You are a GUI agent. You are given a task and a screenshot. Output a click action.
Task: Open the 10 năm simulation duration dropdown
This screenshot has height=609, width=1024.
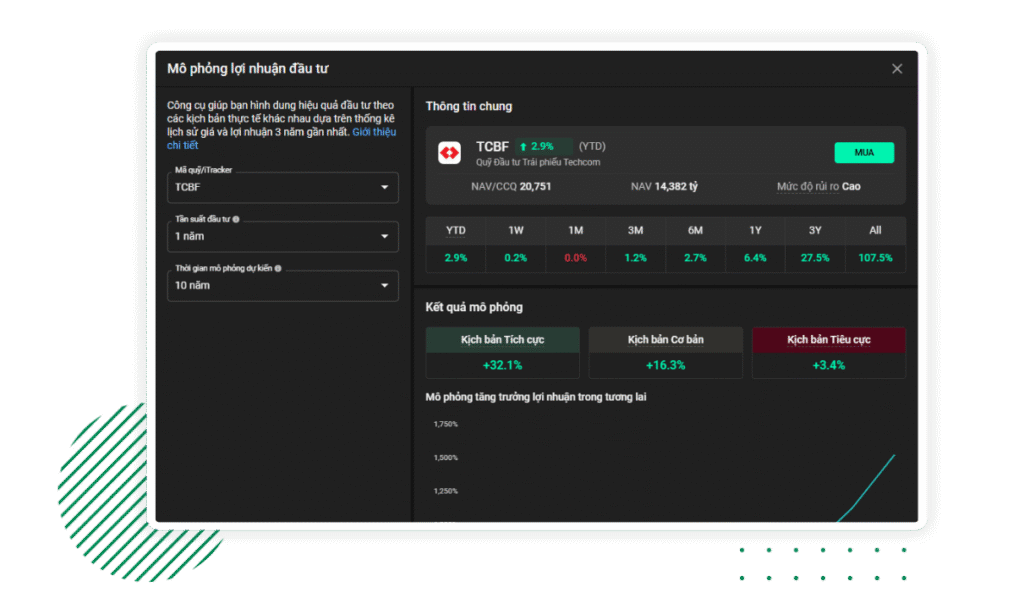coord(282,285)
